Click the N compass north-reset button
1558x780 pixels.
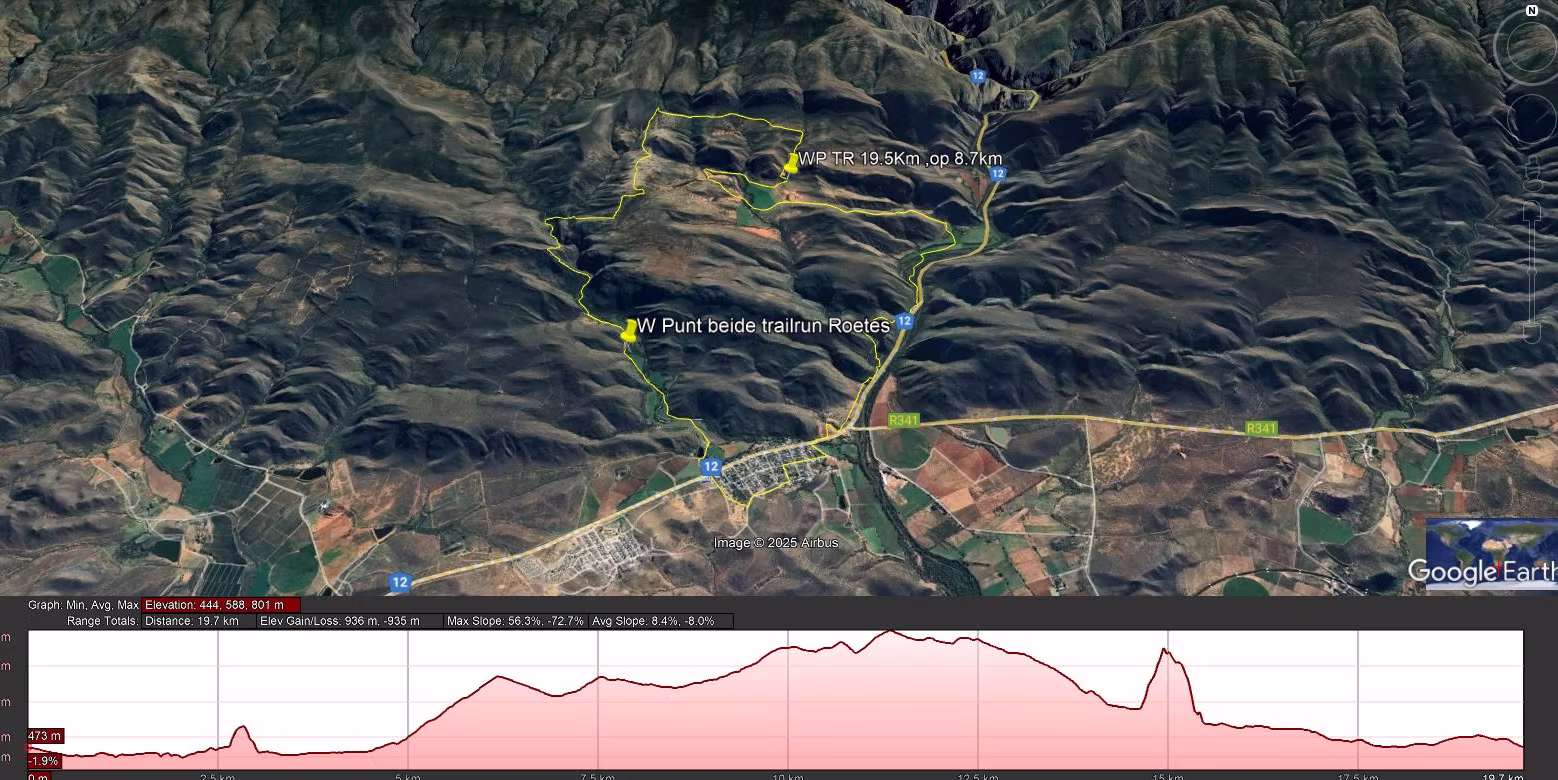pyautogui.click(x=1532, y=10)
